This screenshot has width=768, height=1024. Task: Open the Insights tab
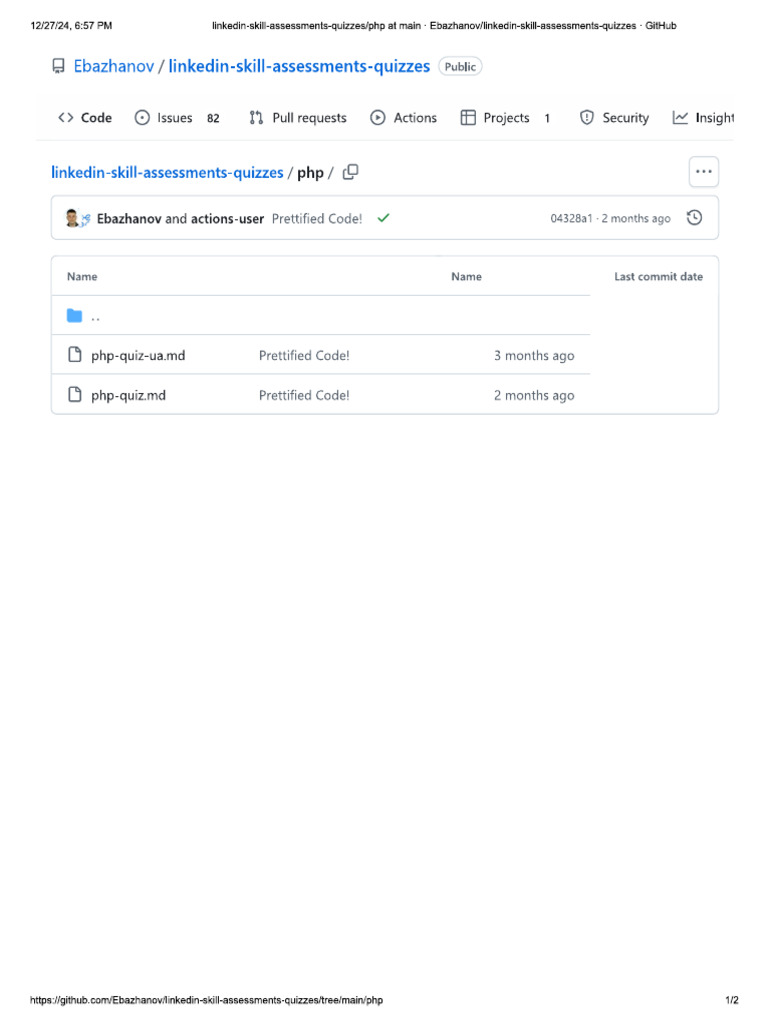coord(704,118)
